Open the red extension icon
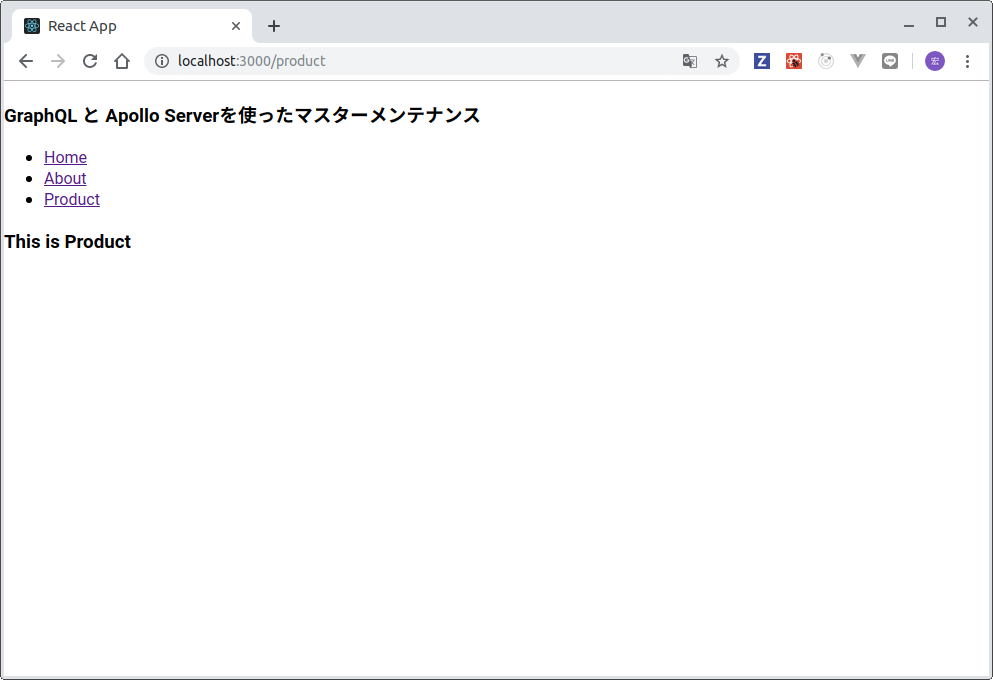 [794, 61]
